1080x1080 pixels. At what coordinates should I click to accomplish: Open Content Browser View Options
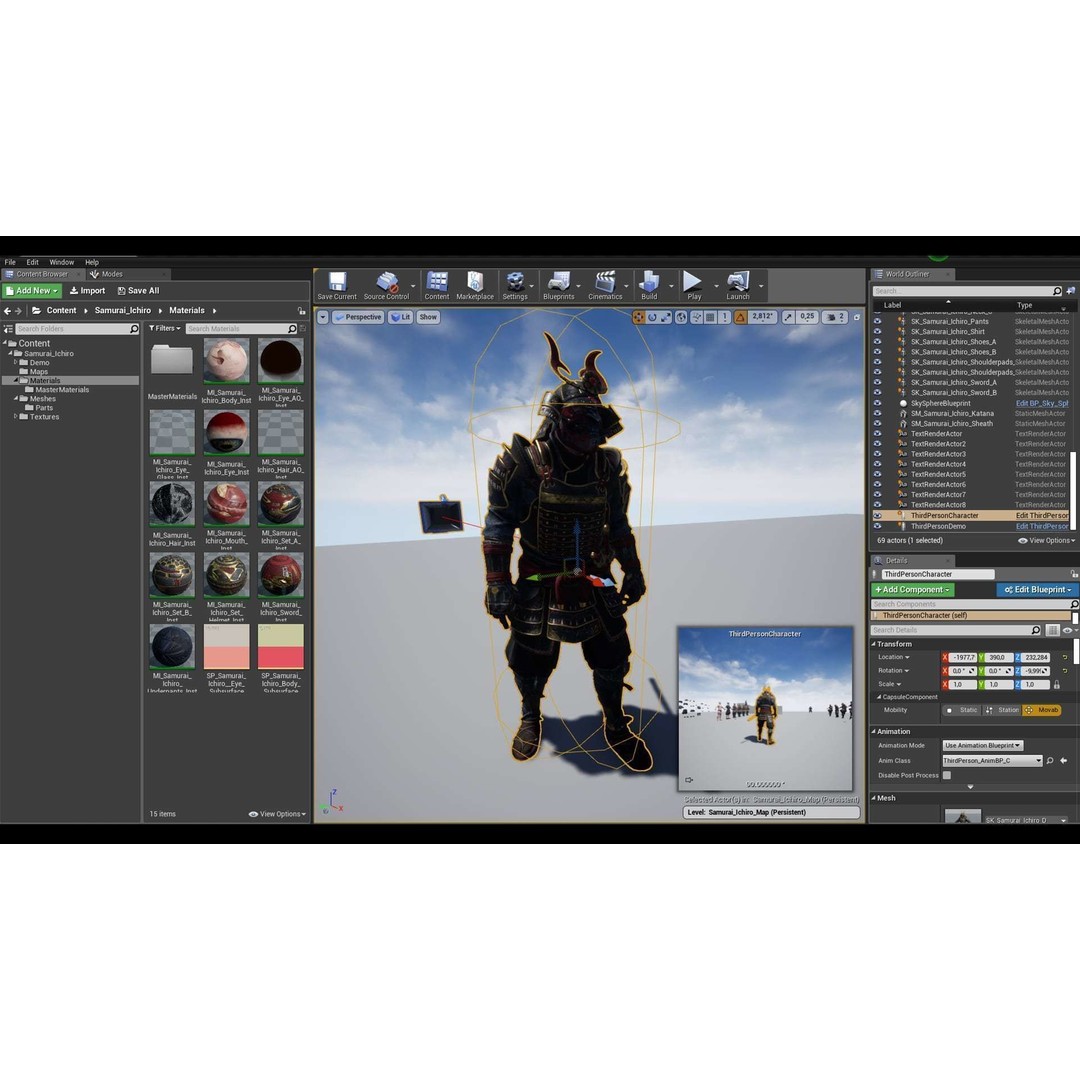pyautogui.click(x=277, y=814)
